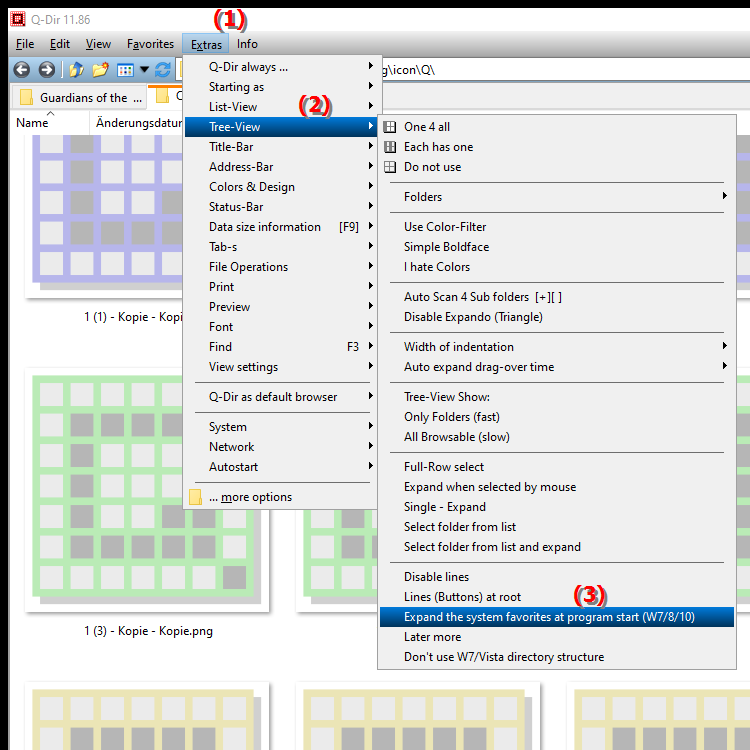This screenshot has height=750, width=750.
Task: Click the Forward navigation arrow
Action: 46,70
